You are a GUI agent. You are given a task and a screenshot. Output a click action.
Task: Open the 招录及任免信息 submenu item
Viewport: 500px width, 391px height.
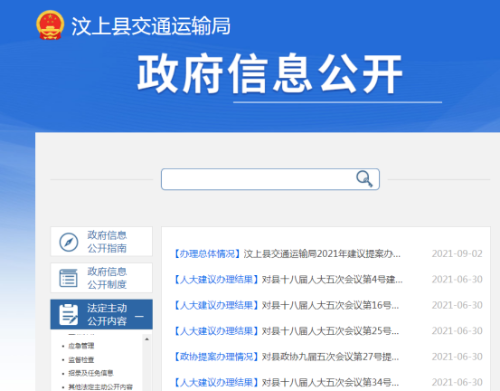coord(91,373)
